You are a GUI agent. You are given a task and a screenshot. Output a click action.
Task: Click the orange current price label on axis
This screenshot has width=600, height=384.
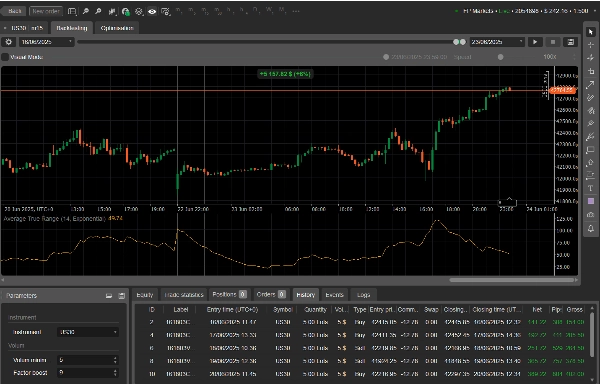(x=562, y=90)
